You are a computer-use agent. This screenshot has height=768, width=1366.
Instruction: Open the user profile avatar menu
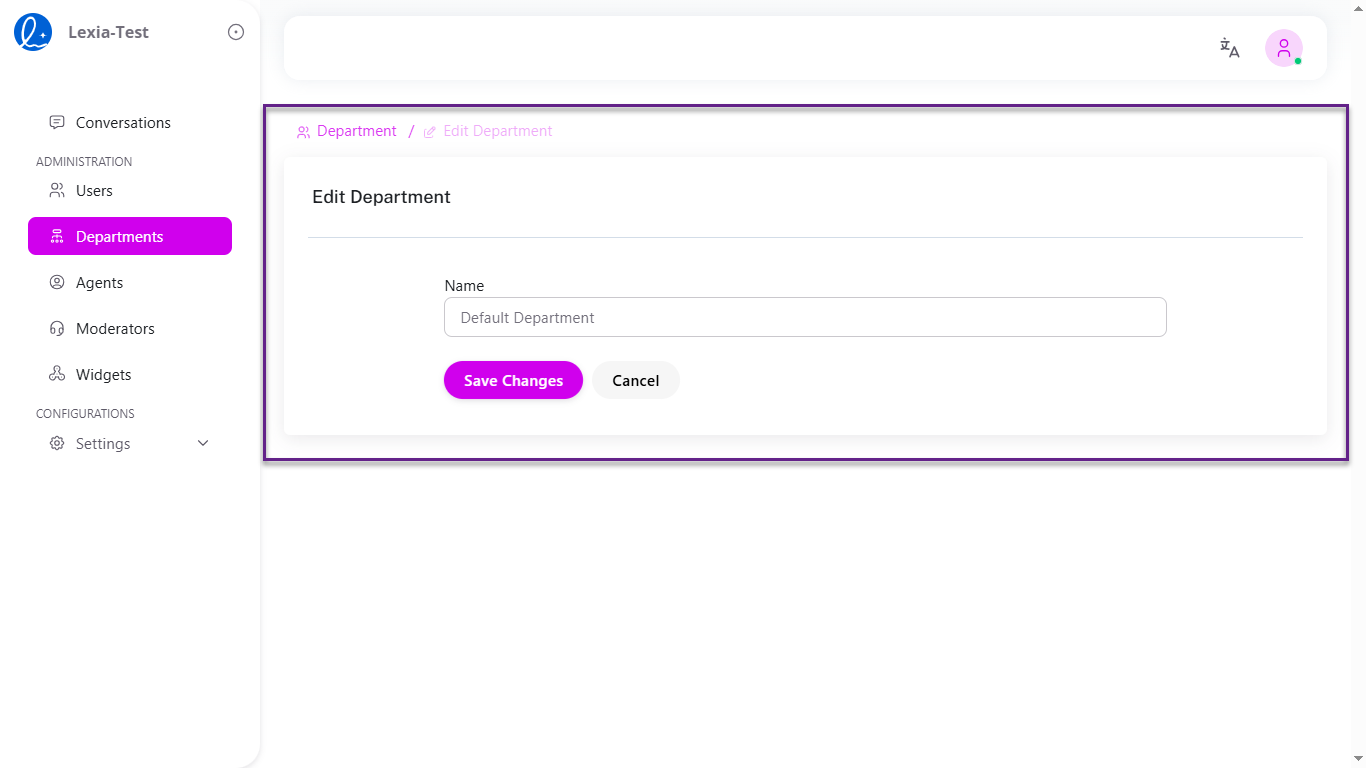click(1283, 48)
